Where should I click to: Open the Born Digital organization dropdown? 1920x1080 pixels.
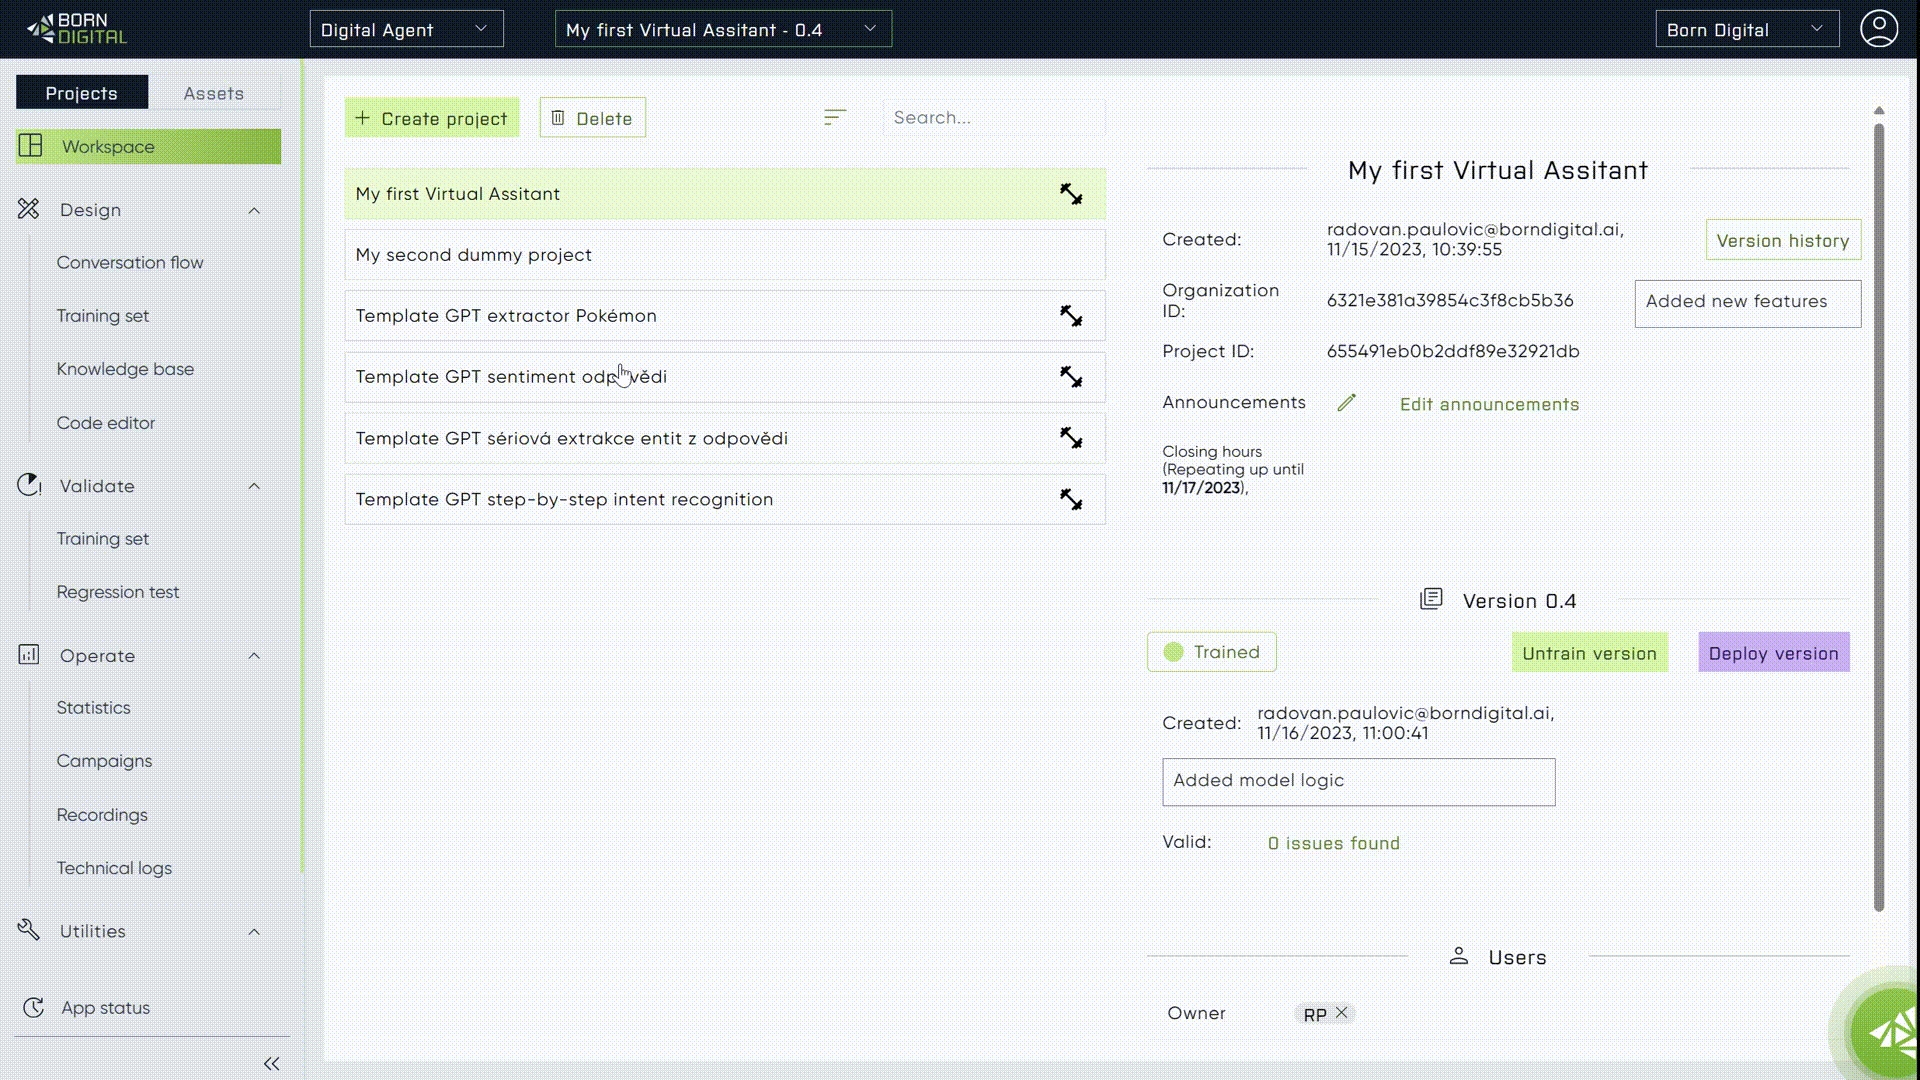(1746, 30)
